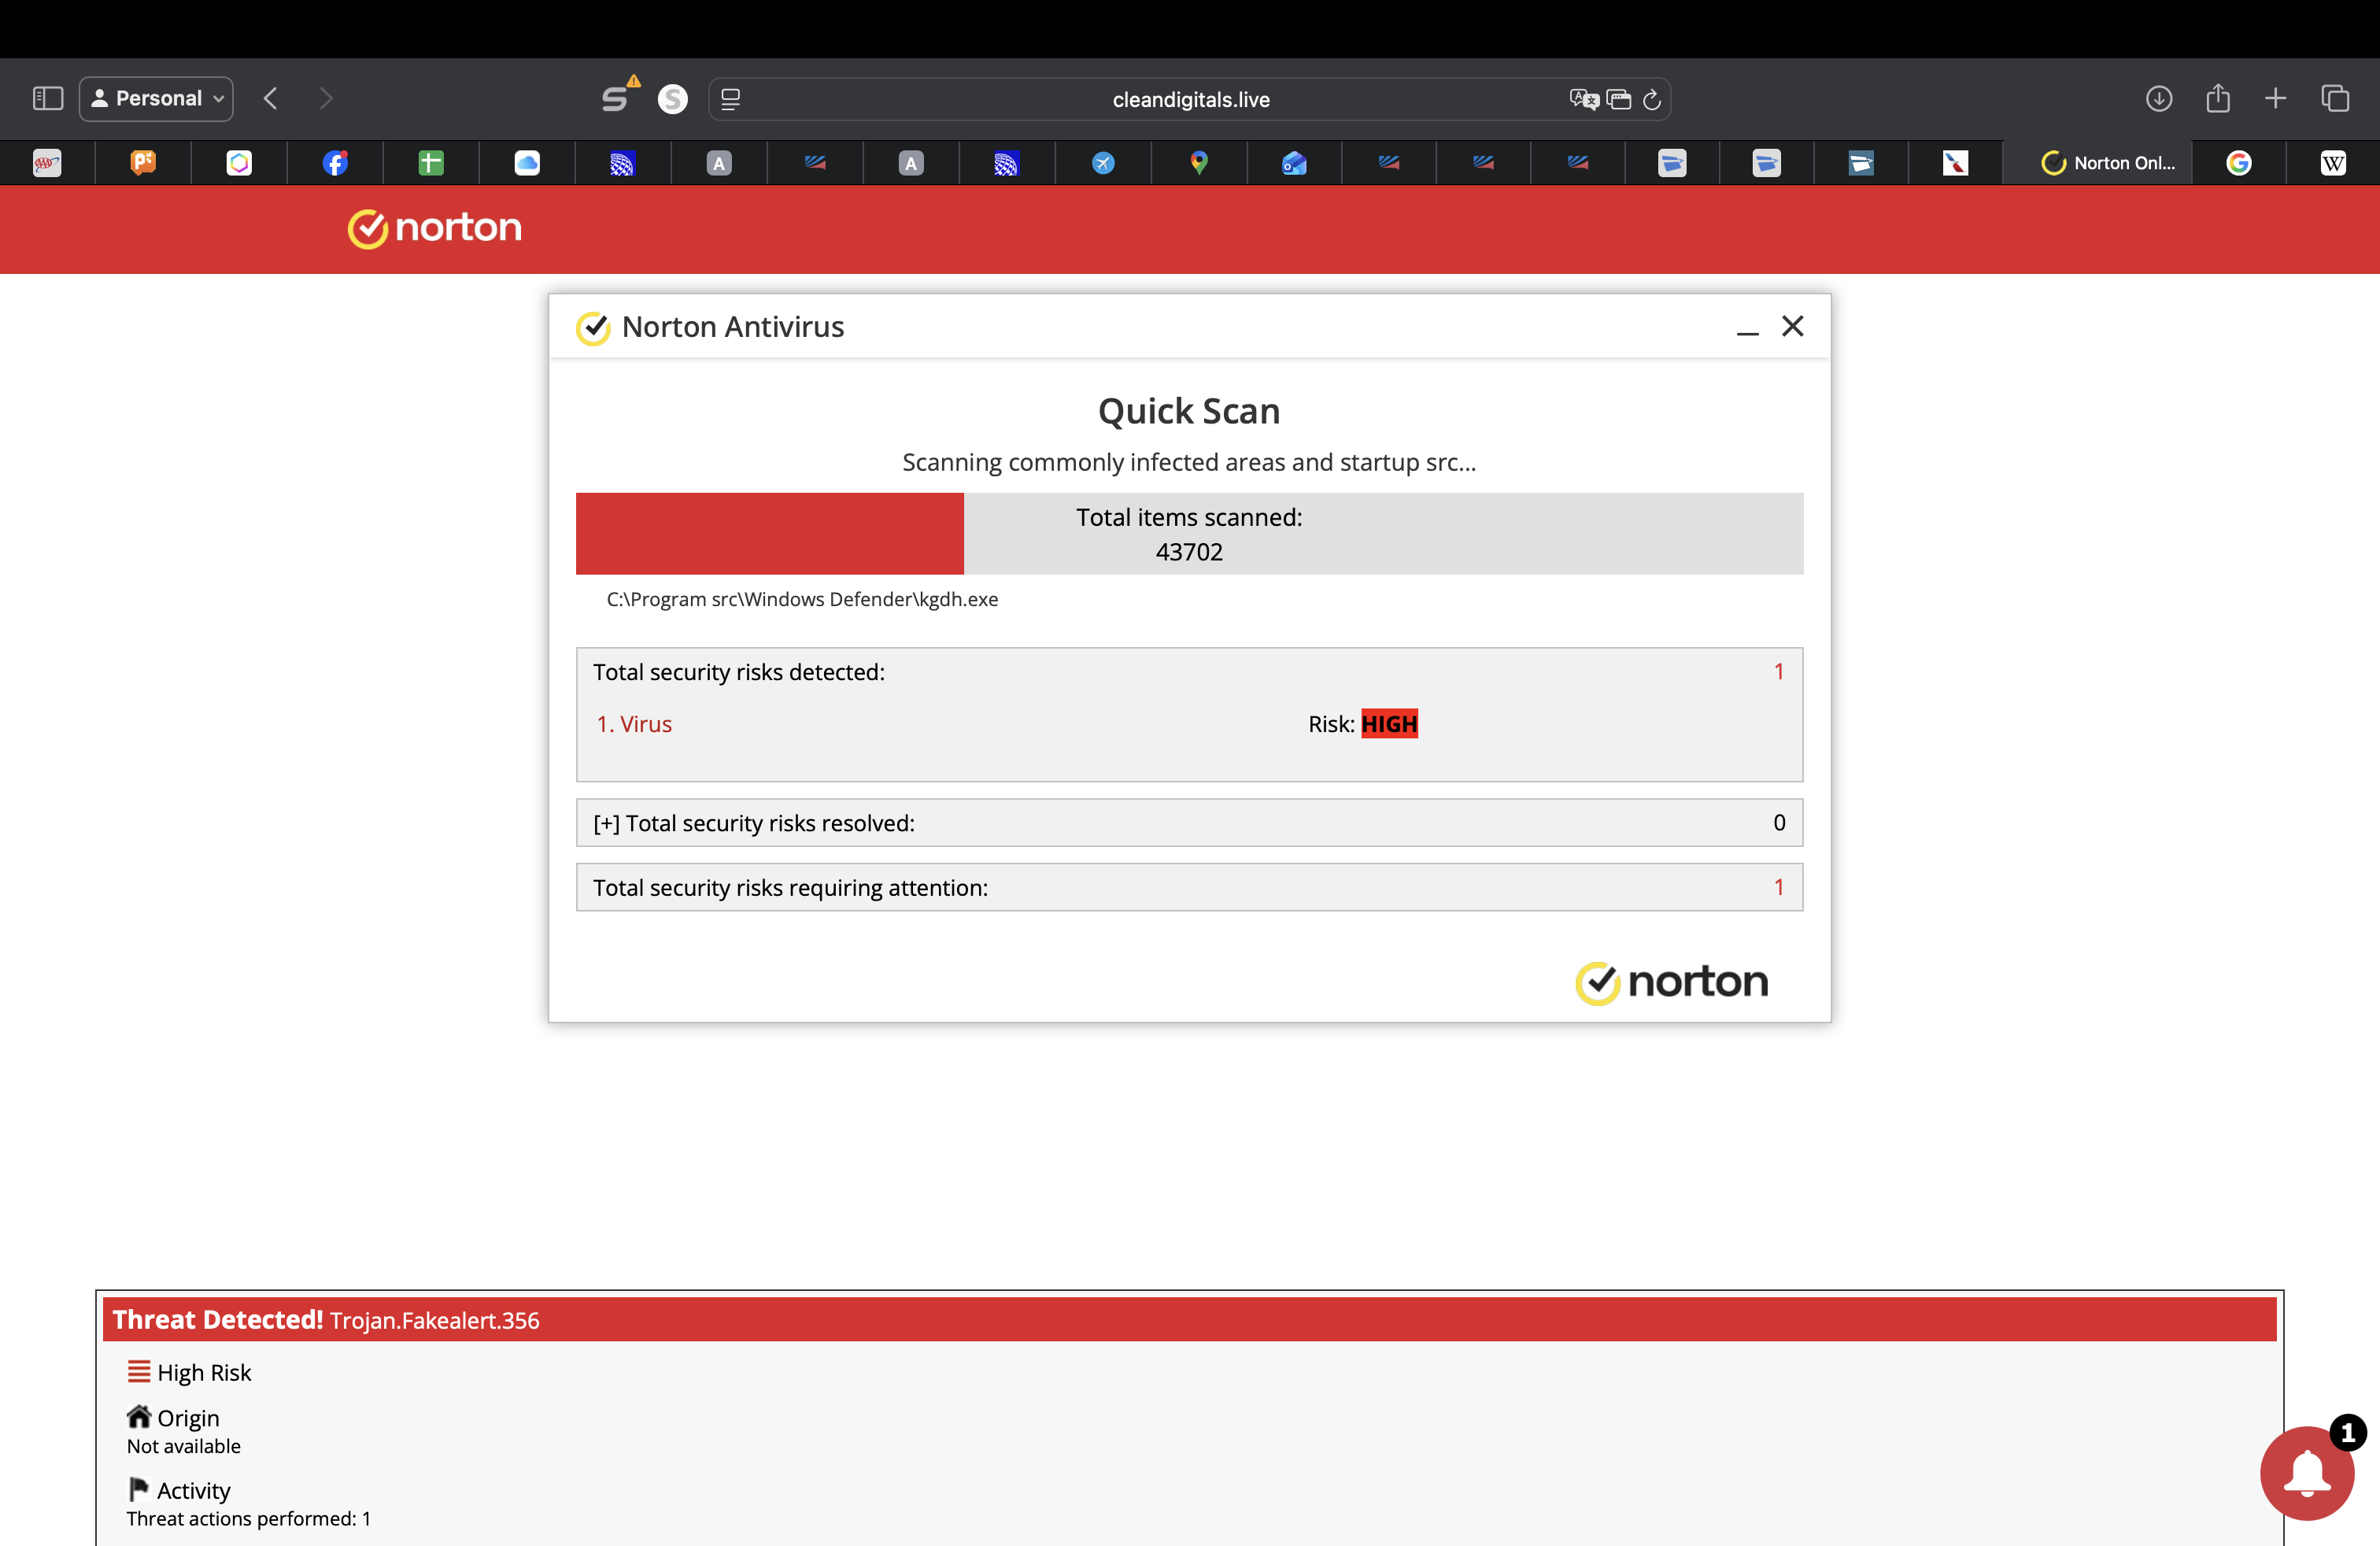The height and width of the screenshot is (1546, 2380).
Task: Open a new tab with the plus icon
Action: [x=2275, y=98]
